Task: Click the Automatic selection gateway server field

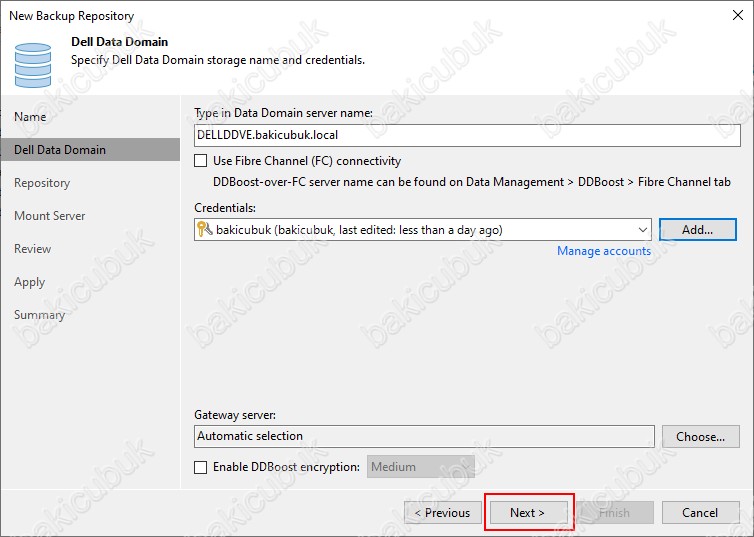Action: coord(424,436)
